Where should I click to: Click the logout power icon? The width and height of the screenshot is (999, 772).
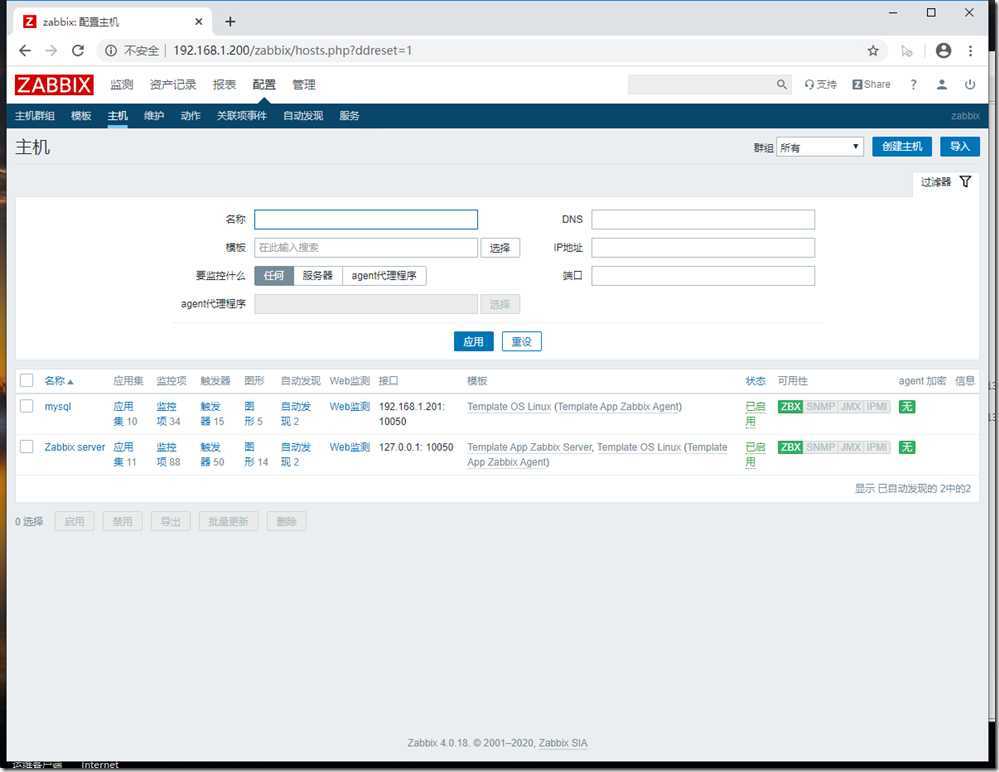[x=970, y=85]
